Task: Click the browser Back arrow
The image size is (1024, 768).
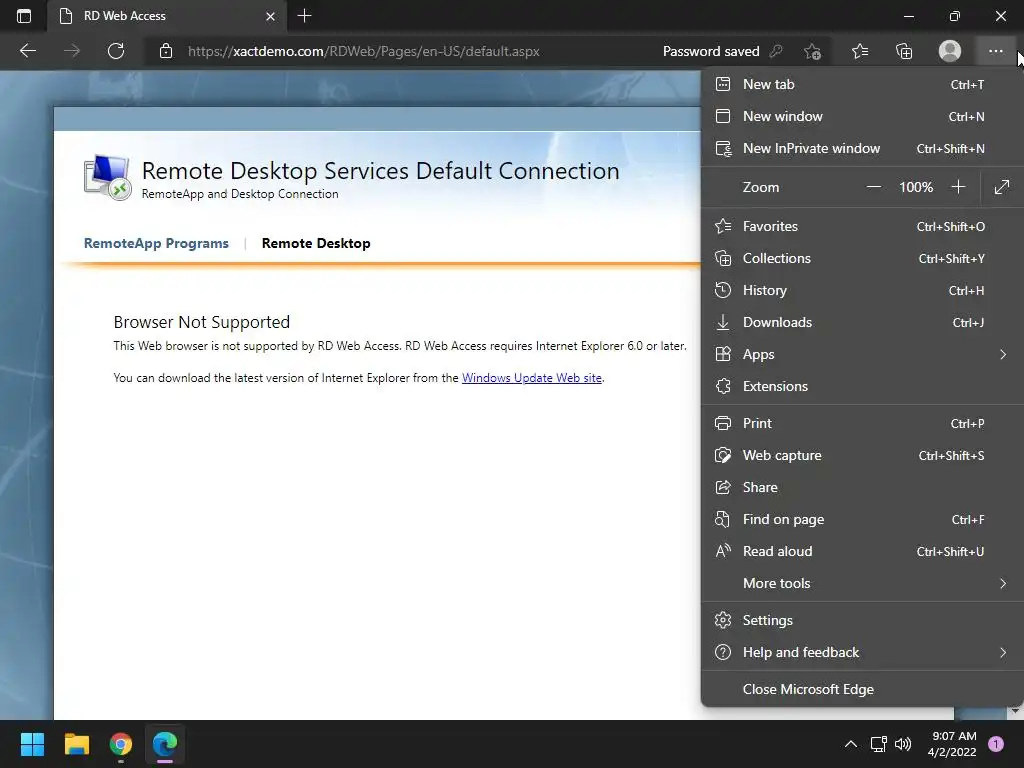Action: [x=28, y=51]
